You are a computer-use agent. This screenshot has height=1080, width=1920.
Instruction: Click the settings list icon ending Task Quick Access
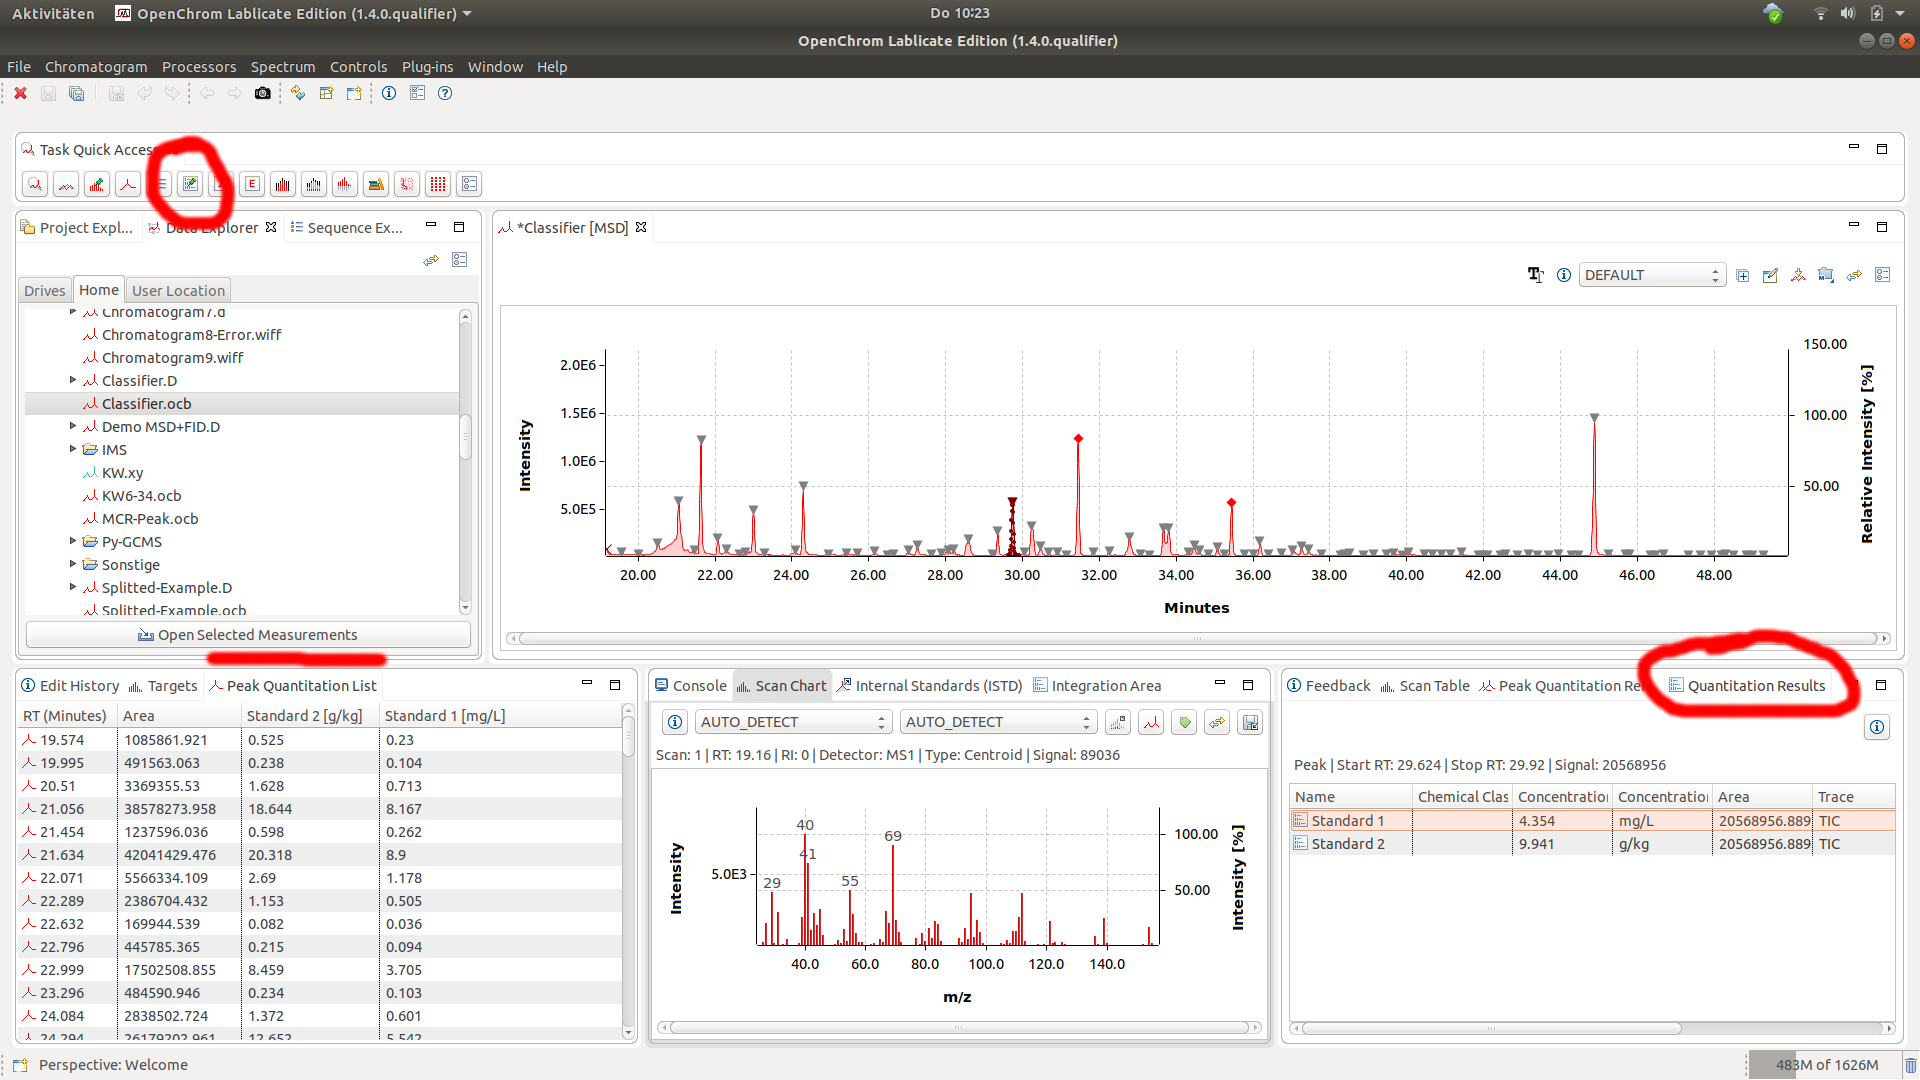click(x=469, y=184)
